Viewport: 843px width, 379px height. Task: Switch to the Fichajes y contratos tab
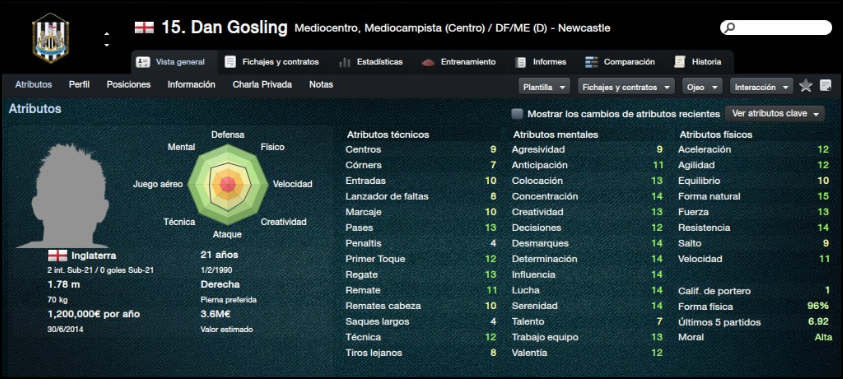point(272,62)
